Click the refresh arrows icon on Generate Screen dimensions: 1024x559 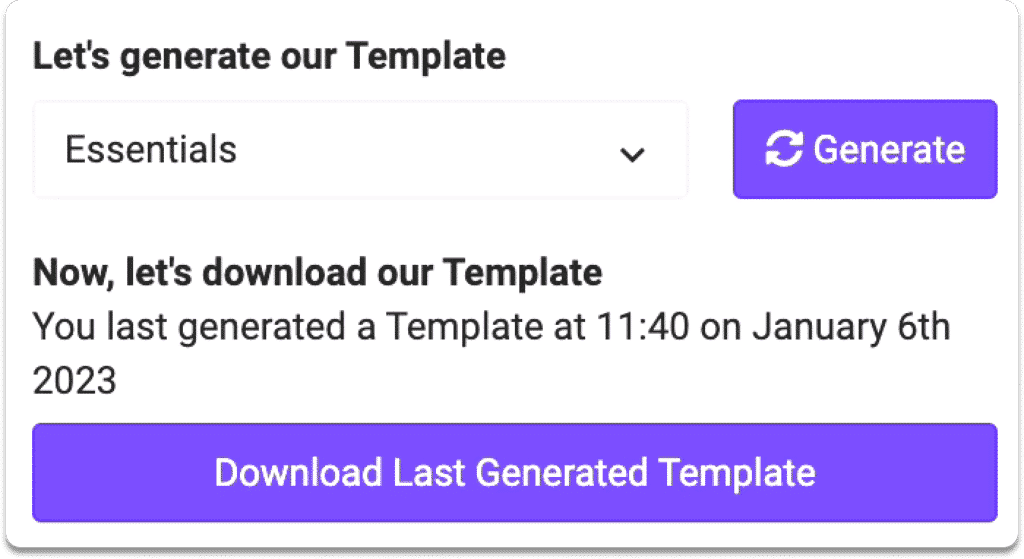point(784,149)
